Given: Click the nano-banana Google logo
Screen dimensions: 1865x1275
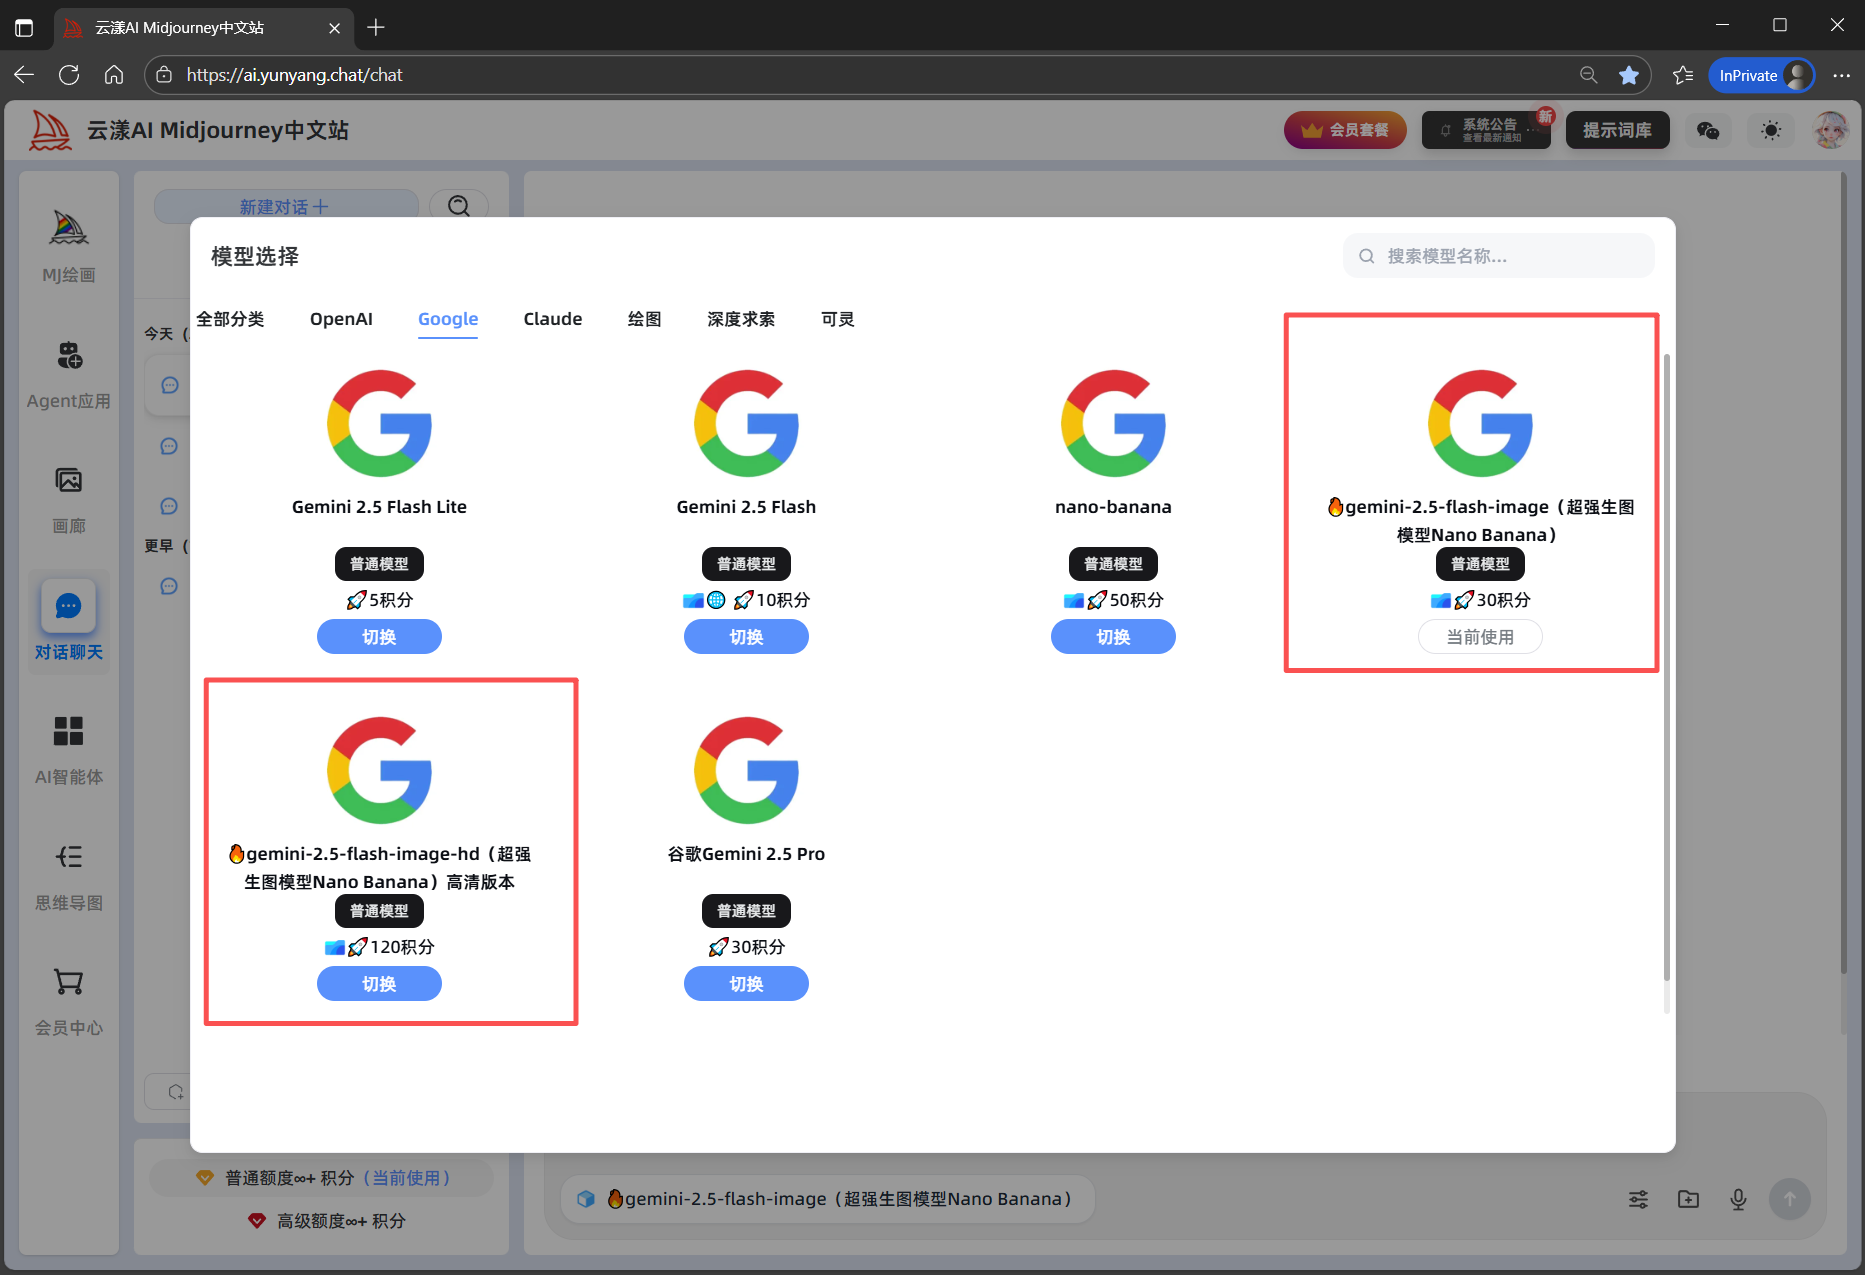Looking at the screenshot, I should tap(1113, 423).
